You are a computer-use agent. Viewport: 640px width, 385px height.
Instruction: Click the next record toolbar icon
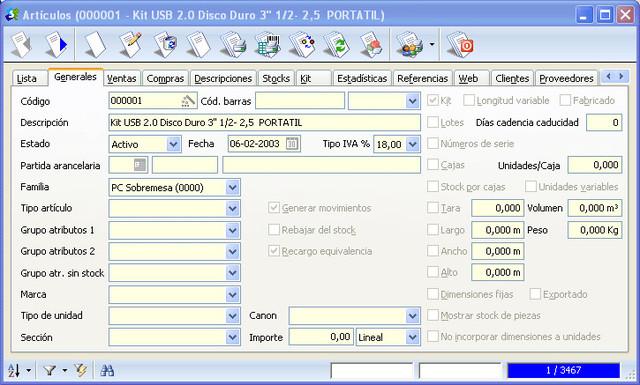click(56, 44)
